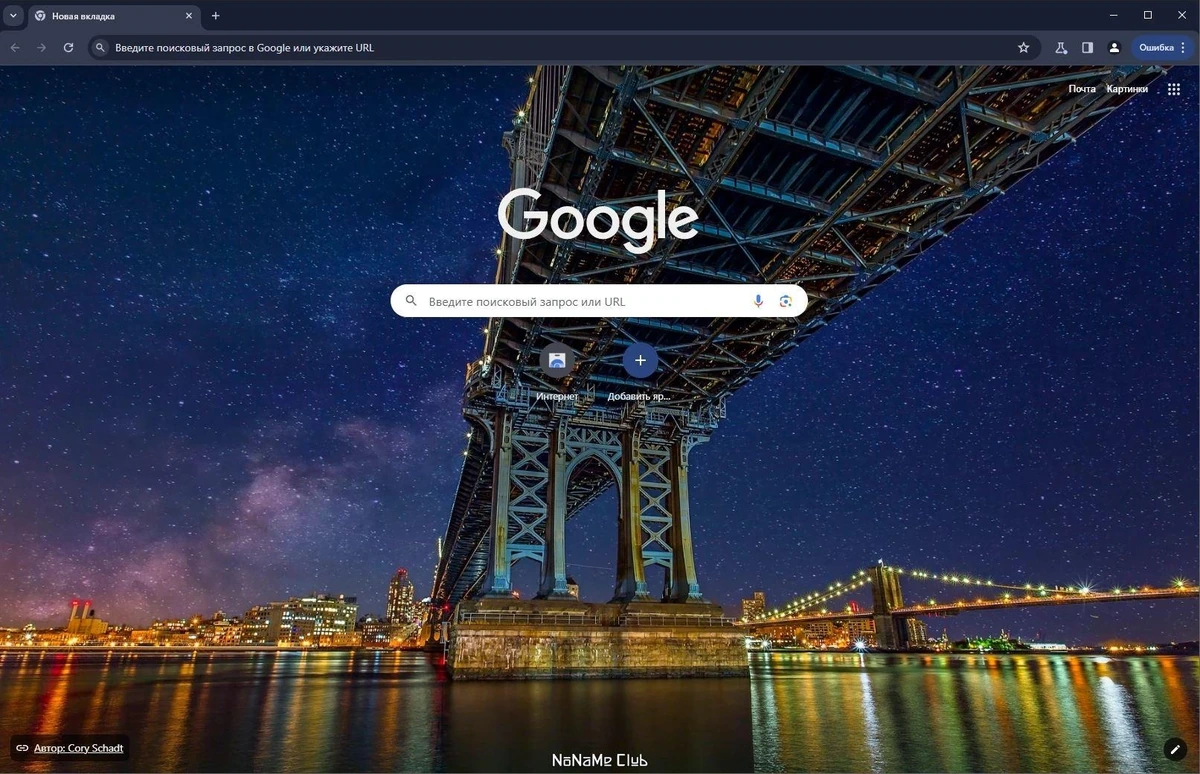The image size is (1200, 774).
Task: Go forward with the forward arrow
Action: (42, 47)
